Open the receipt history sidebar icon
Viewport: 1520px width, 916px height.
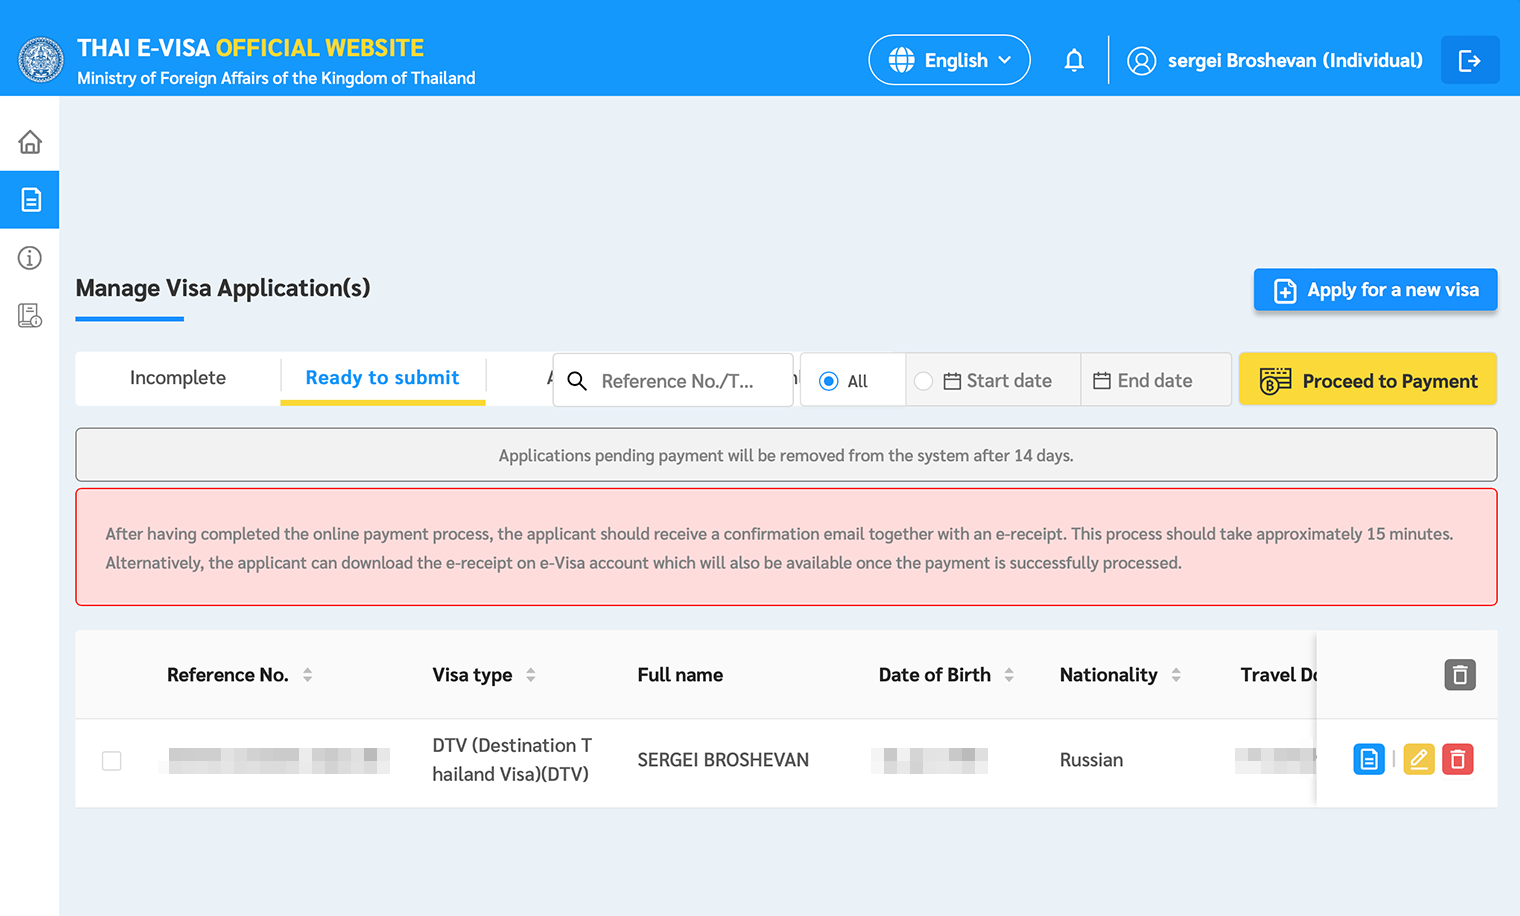(x=30, y=316)
